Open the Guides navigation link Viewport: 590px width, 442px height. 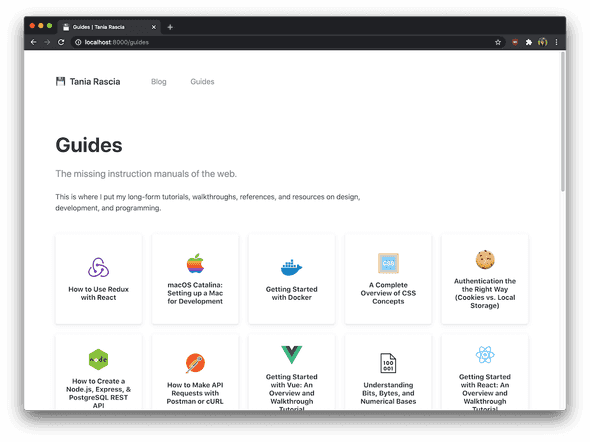pos(202,82)
